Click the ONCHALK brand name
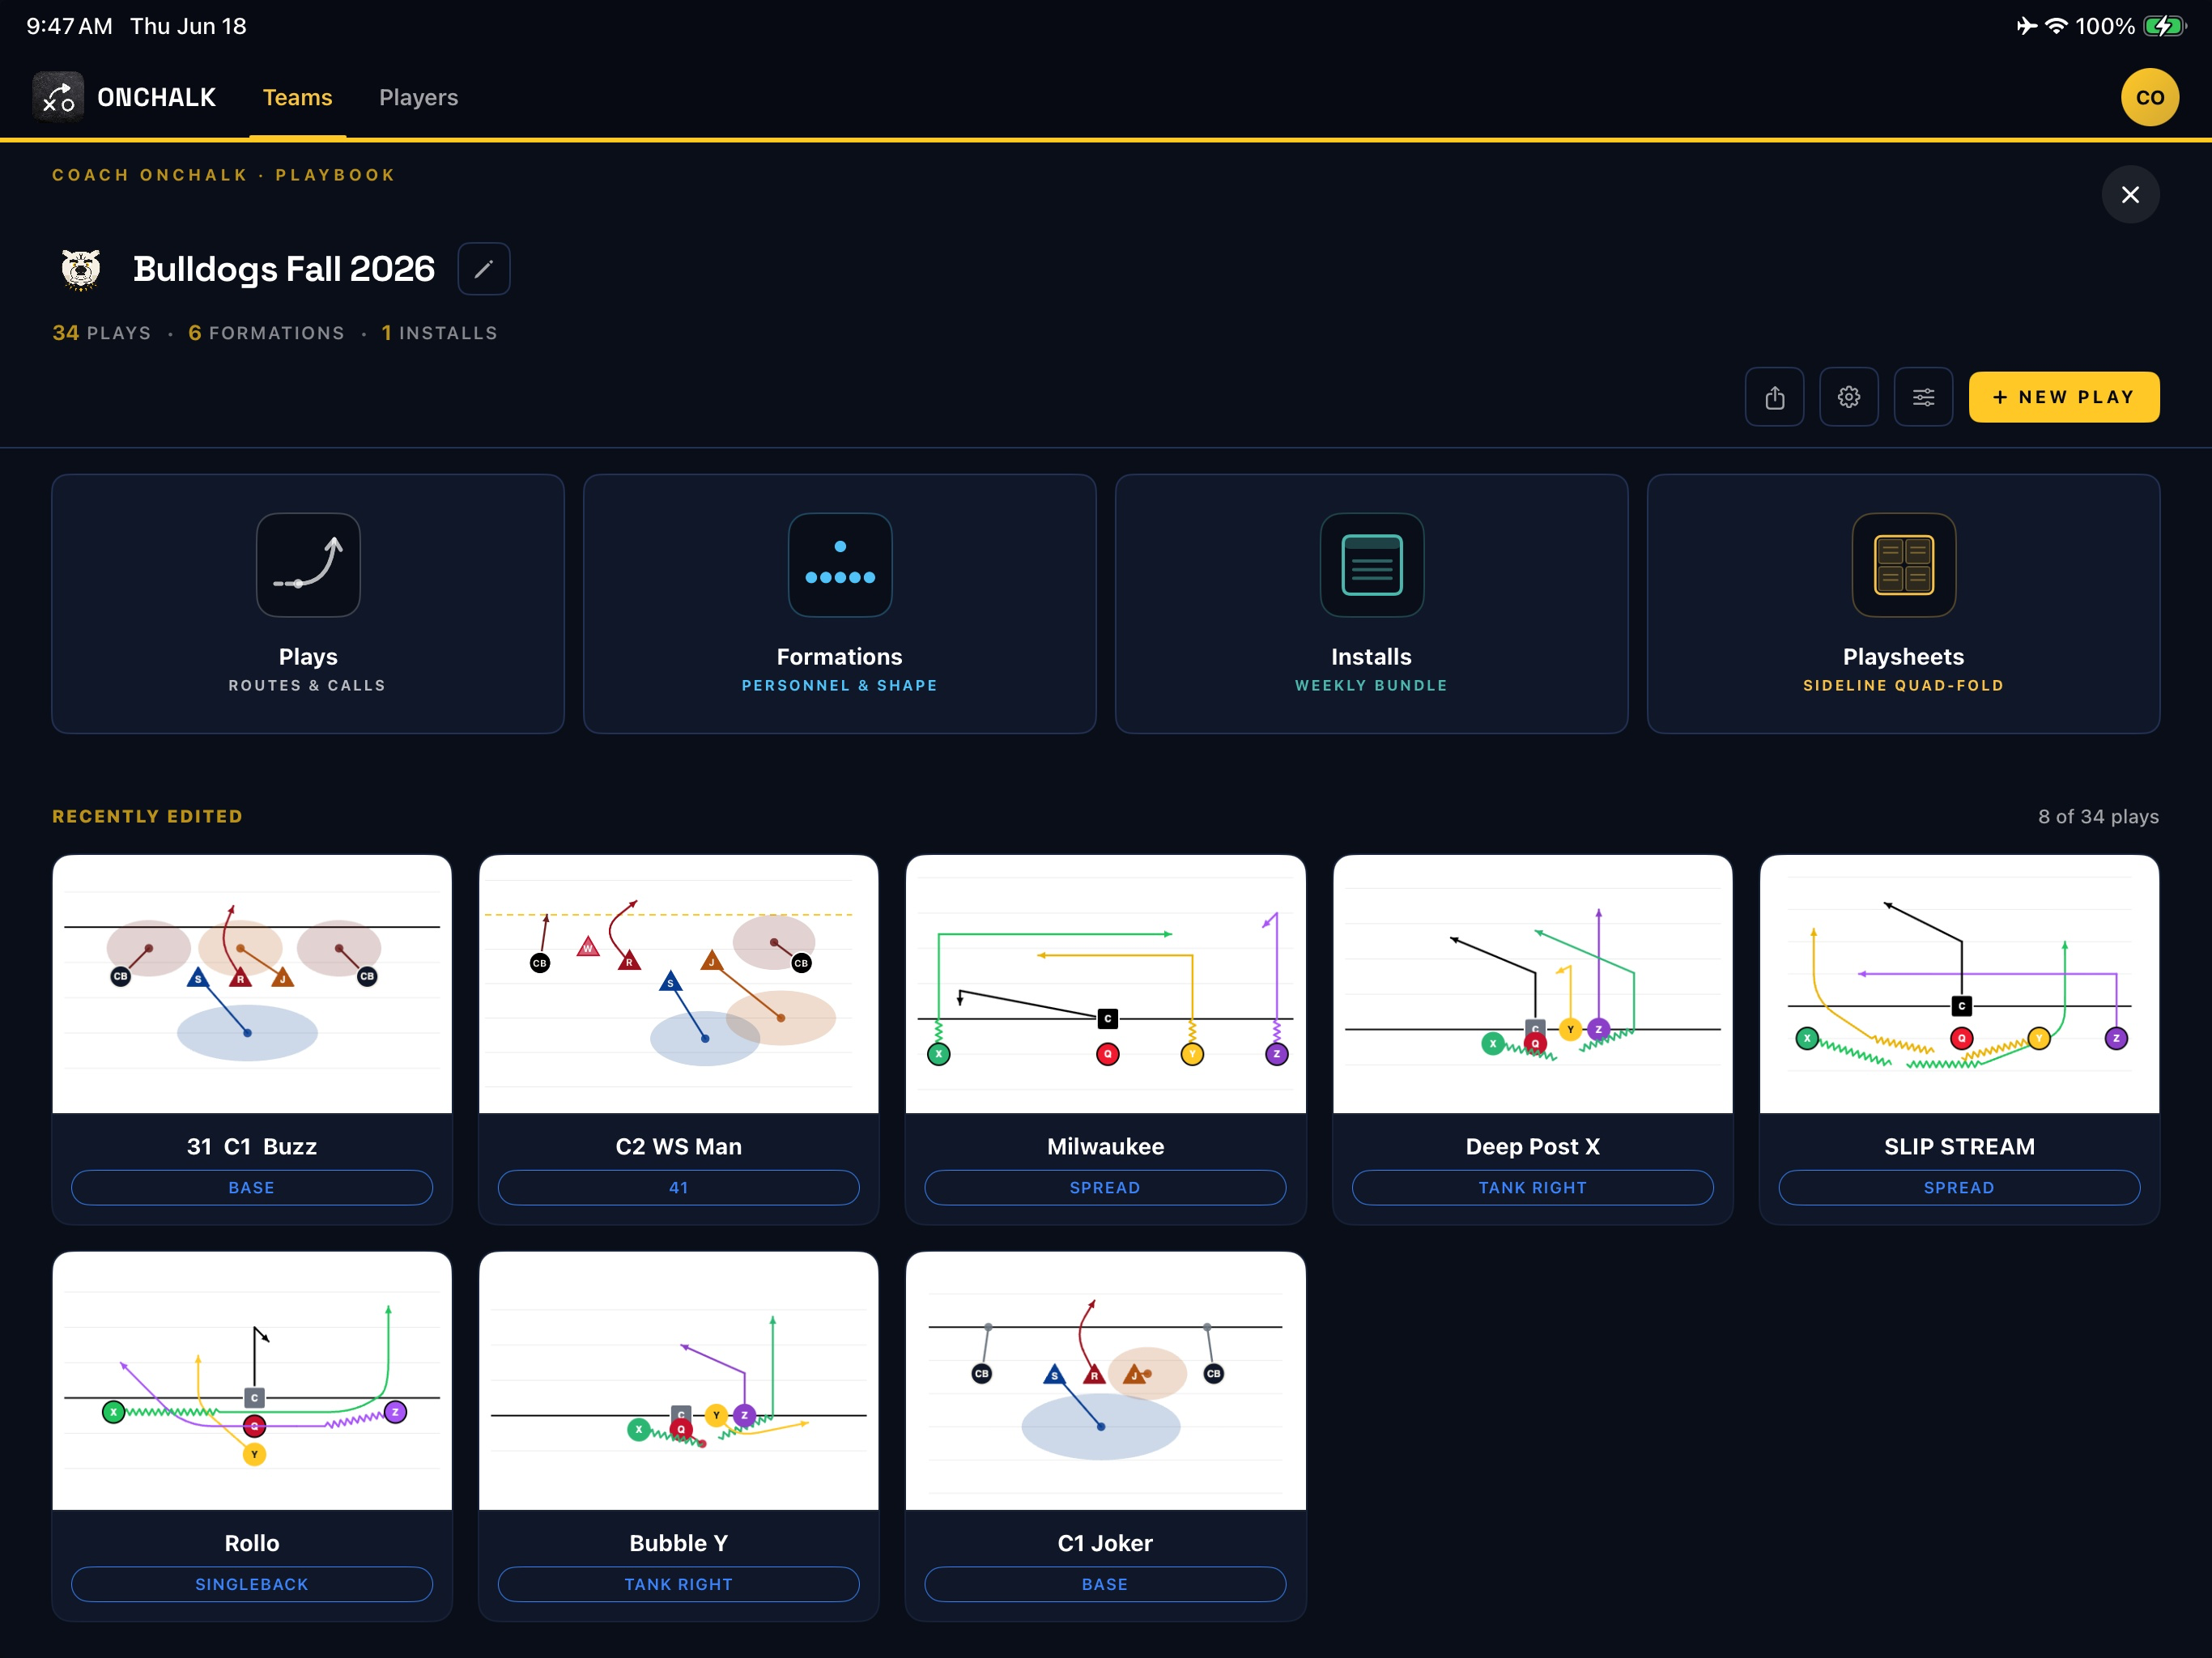 [156, 97]
